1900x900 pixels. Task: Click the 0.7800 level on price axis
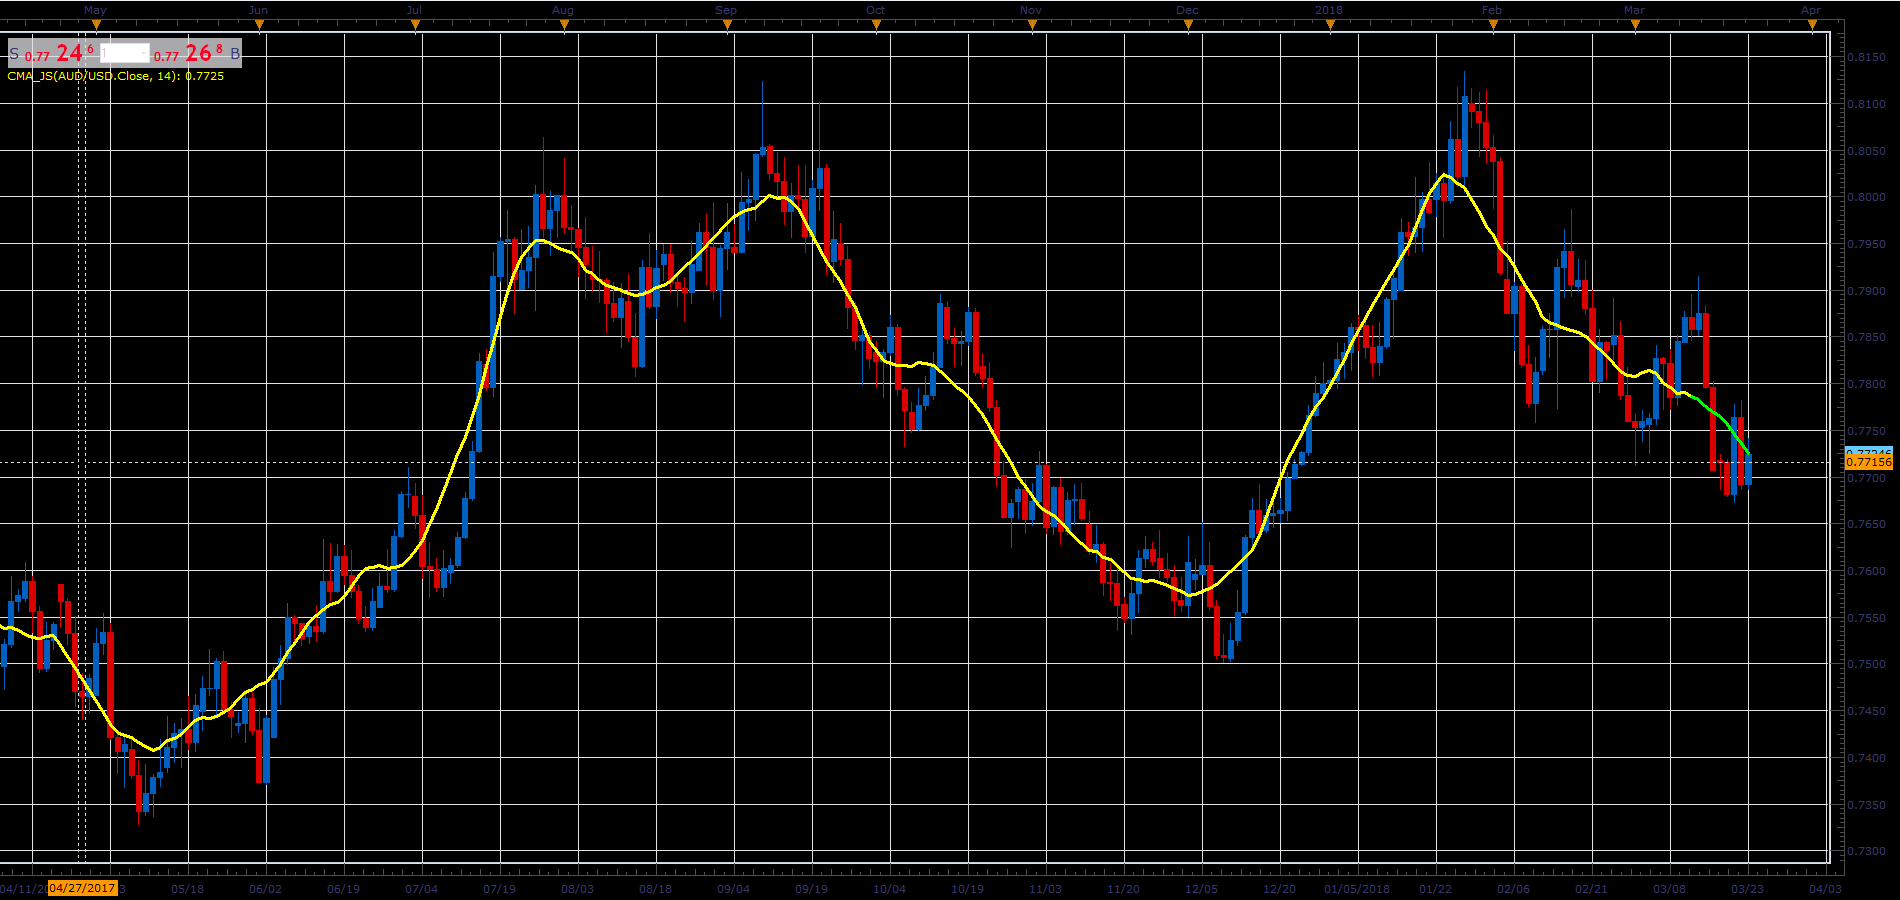1866,385
